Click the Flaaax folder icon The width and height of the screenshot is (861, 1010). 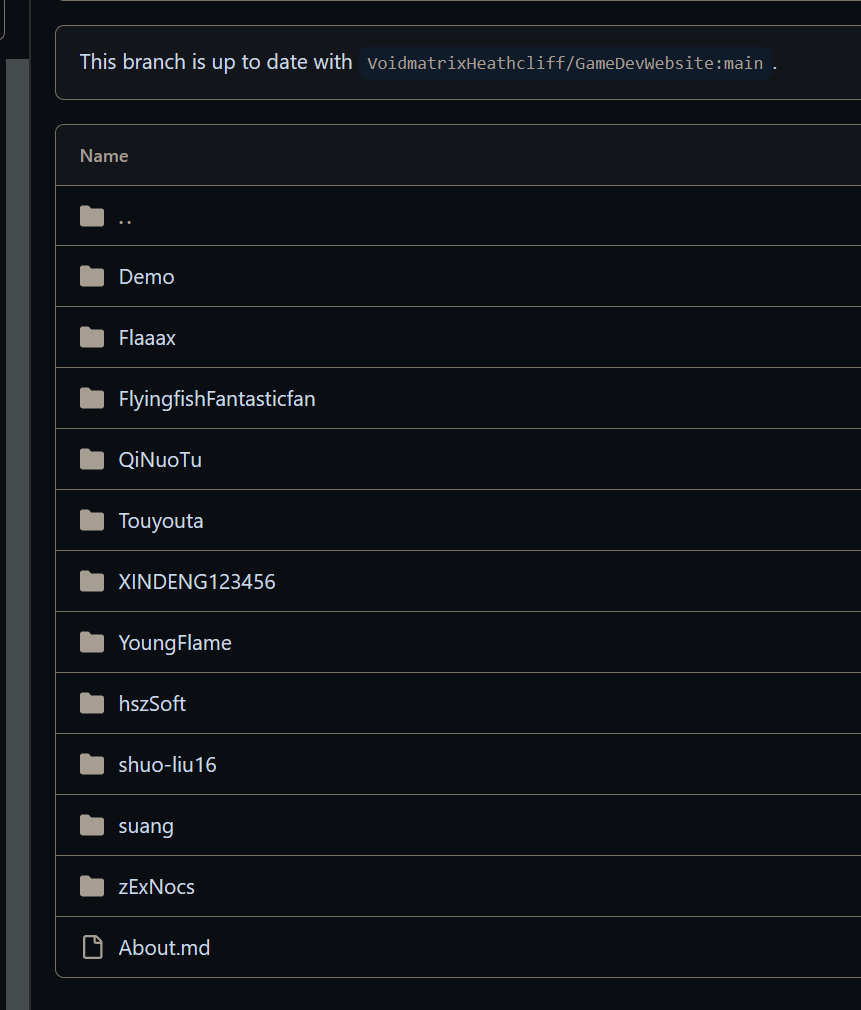coord(91,338)
